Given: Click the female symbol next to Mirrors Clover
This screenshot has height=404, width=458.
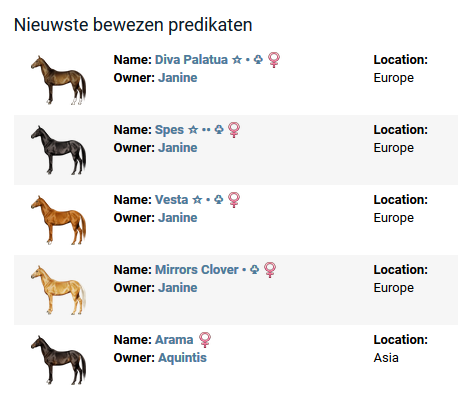Looking at the screenshot, I should [x=270, y=270].
